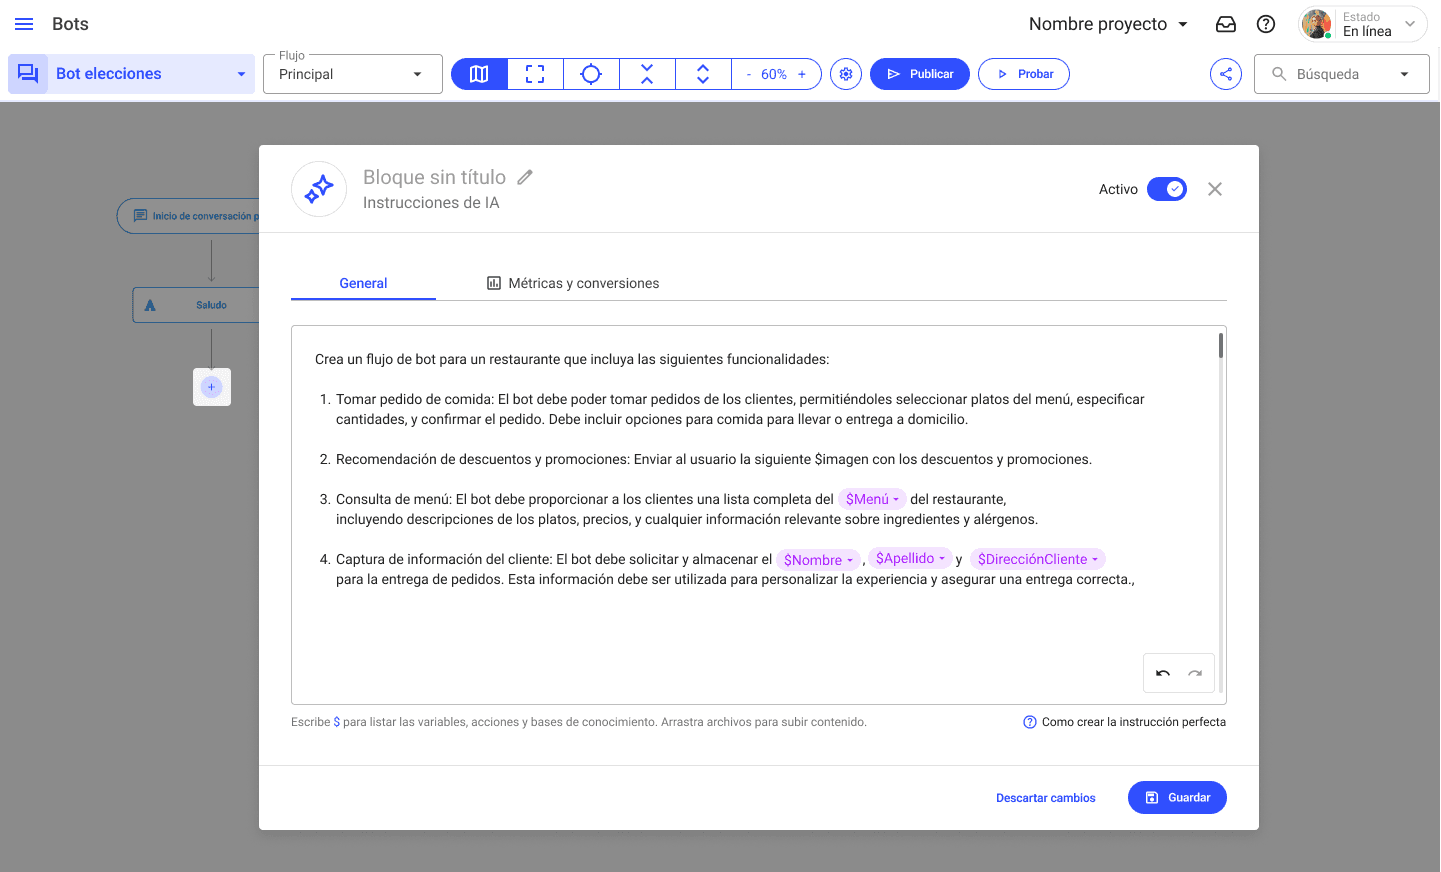Open the hamburger navigation menu

pos(24,24)
